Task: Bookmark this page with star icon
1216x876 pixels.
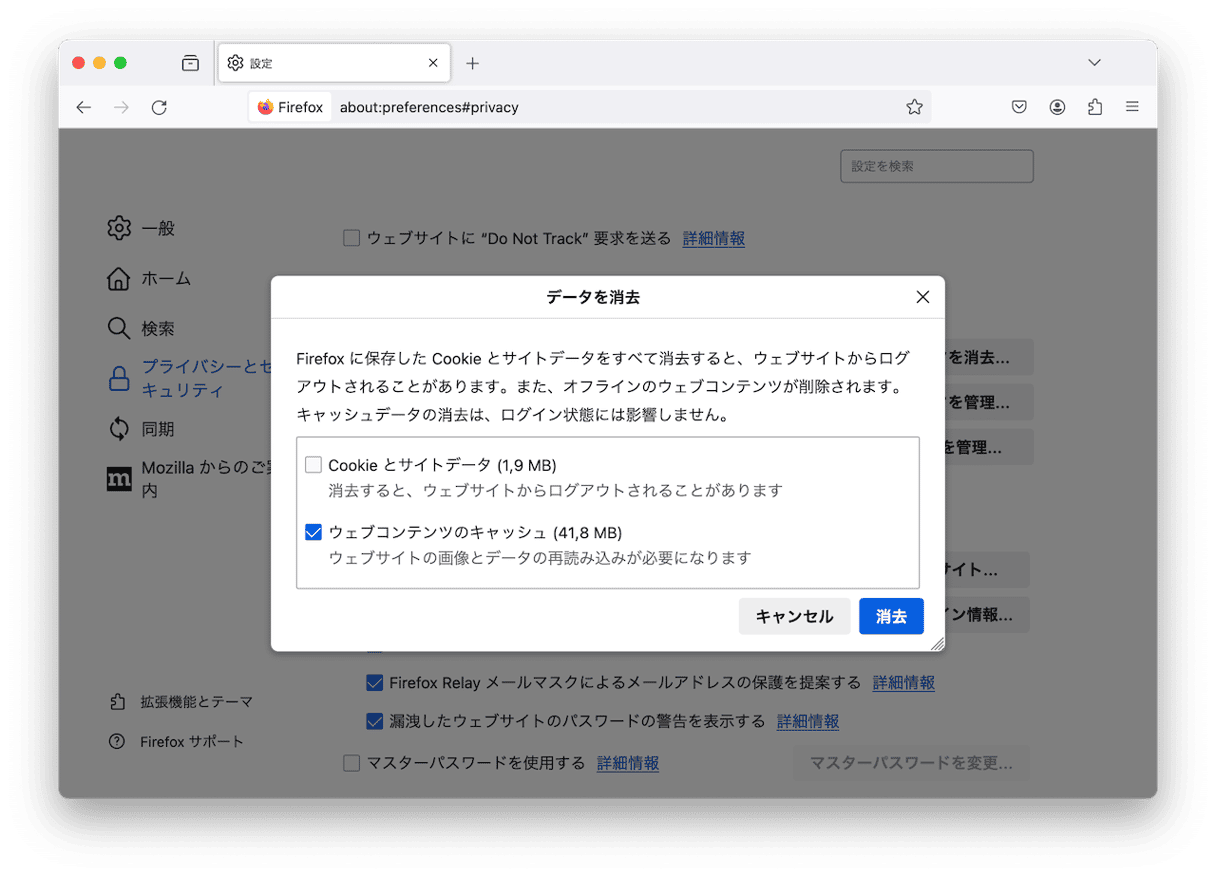Action: click(914, 107)
